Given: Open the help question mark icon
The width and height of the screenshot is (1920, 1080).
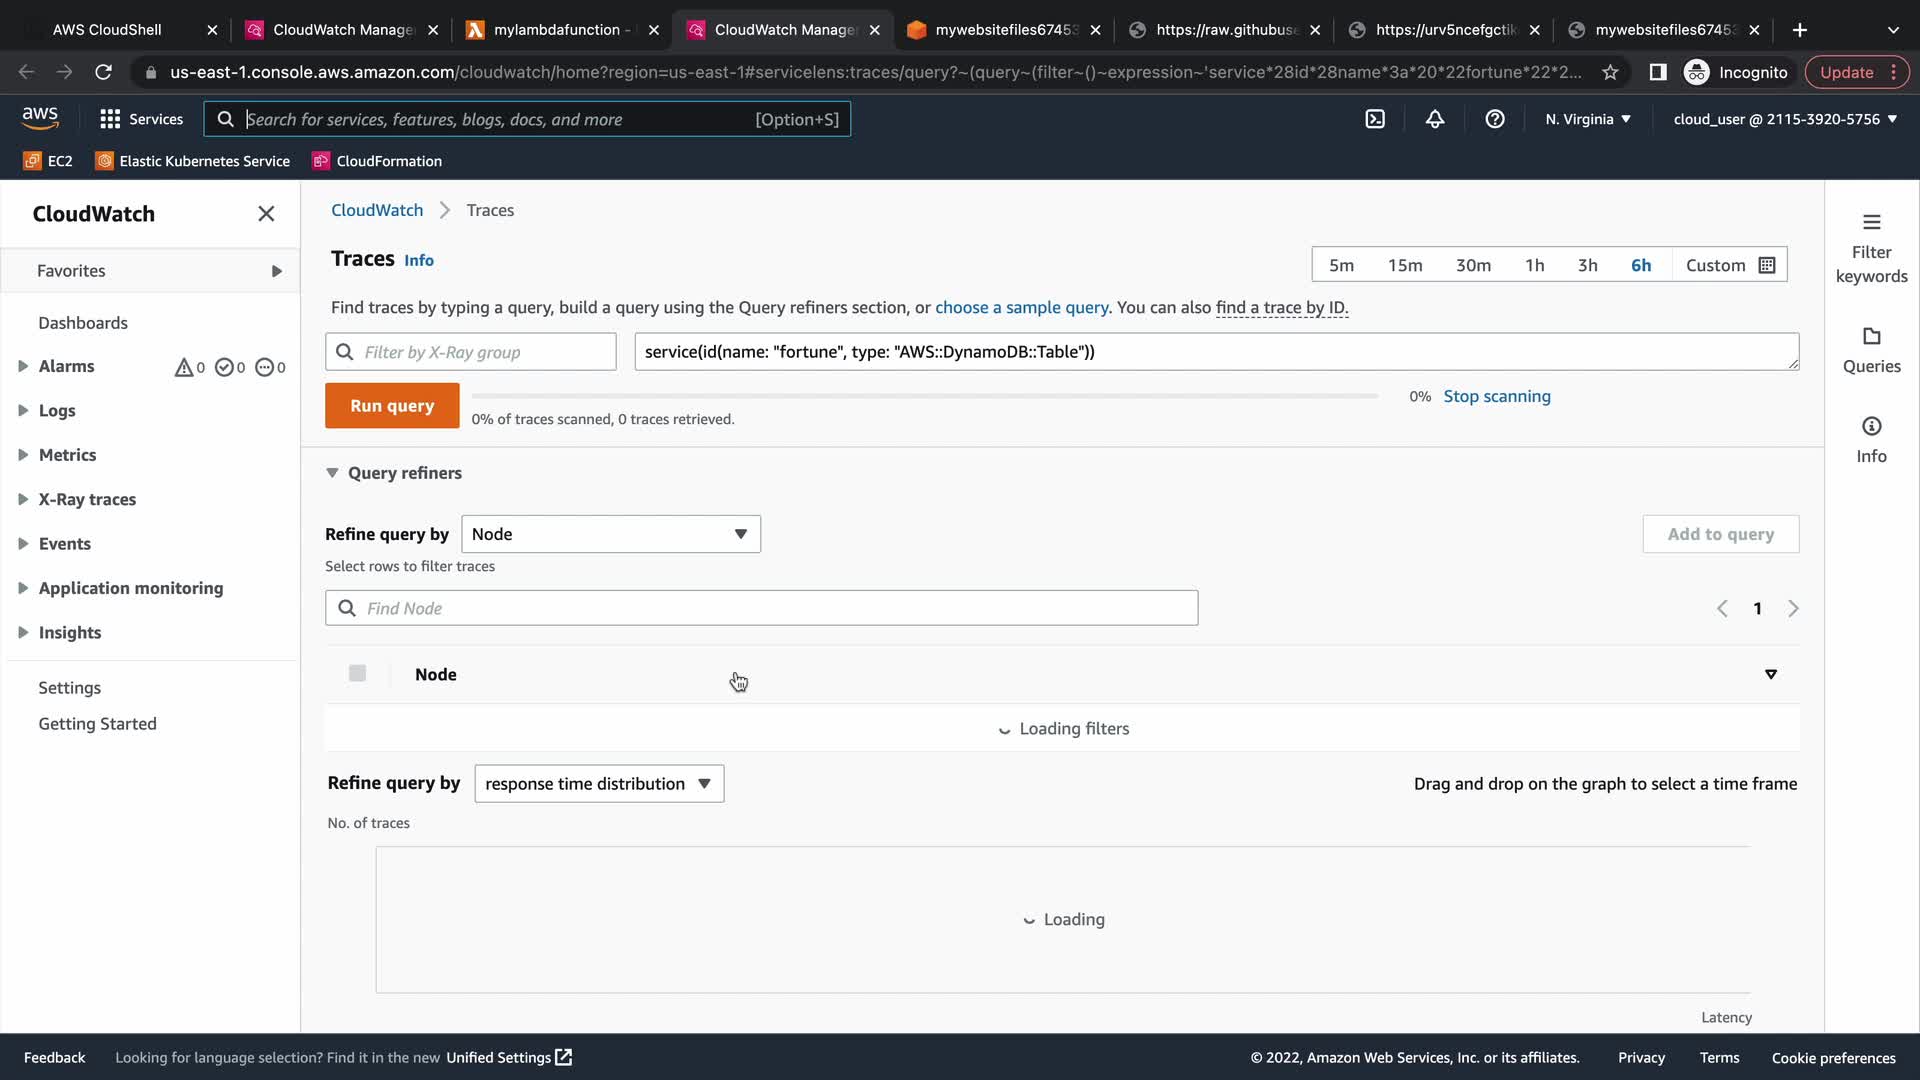Looking at the screenshot, I should coord(1495,119).
